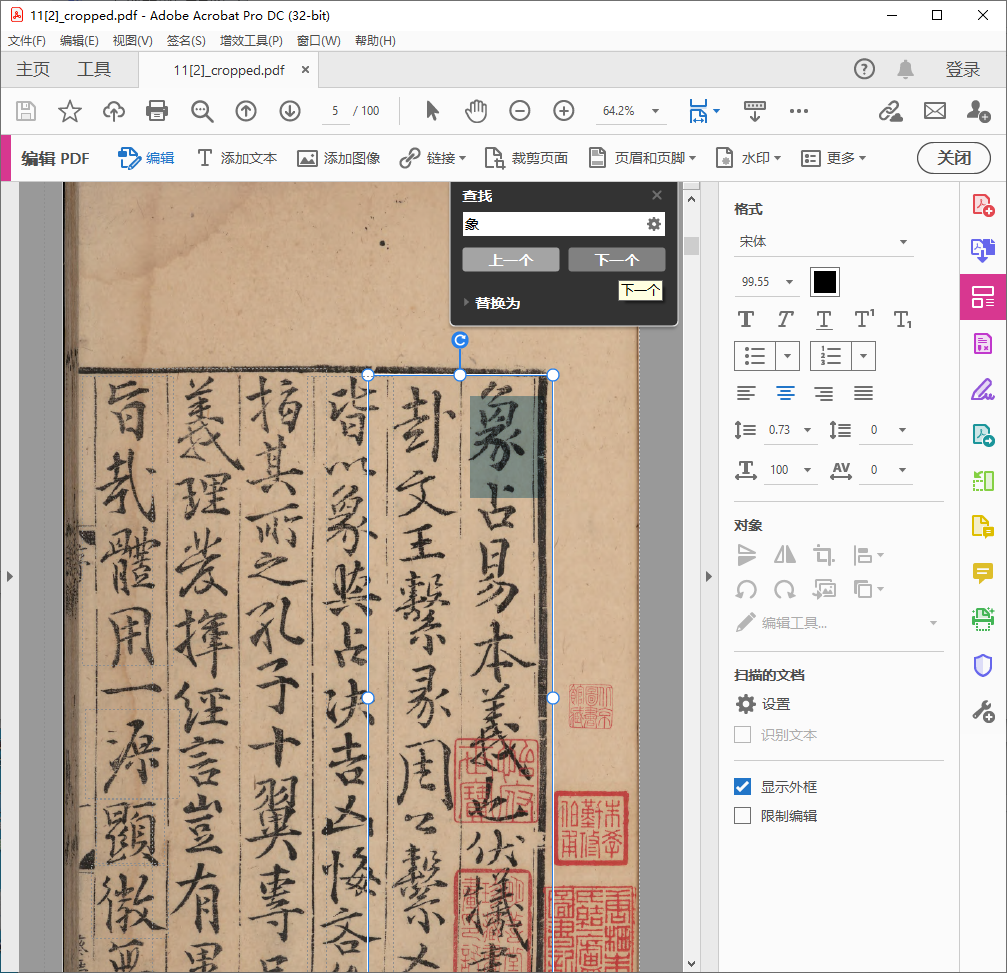This screenshot has width=1007, height=973.
Task: Open the find settings gear
Action: pos(654,224)
